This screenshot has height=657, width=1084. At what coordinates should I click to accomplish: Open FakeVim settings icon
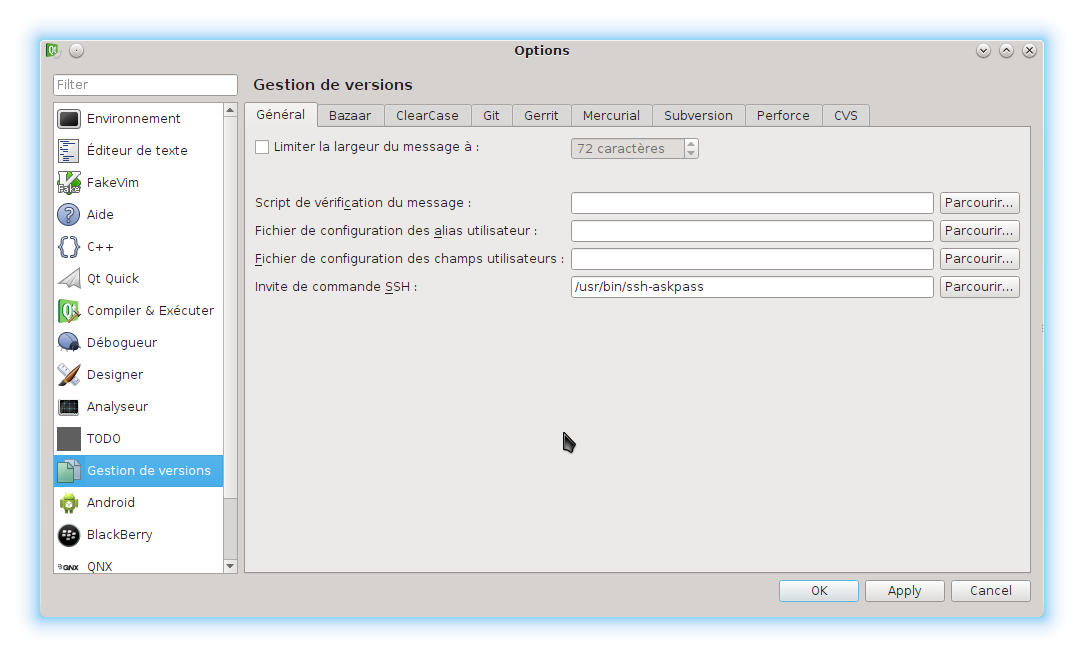[x=68, y=183]
